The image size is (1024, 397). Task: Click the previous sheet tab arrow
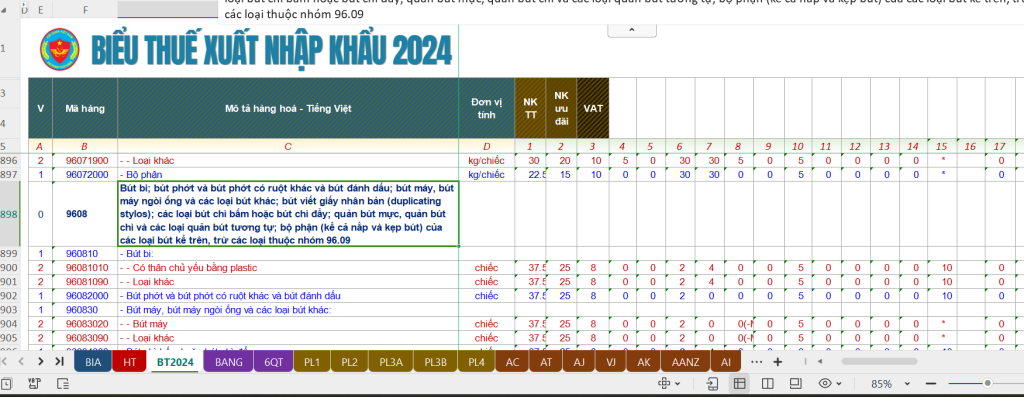pos(21,361)
